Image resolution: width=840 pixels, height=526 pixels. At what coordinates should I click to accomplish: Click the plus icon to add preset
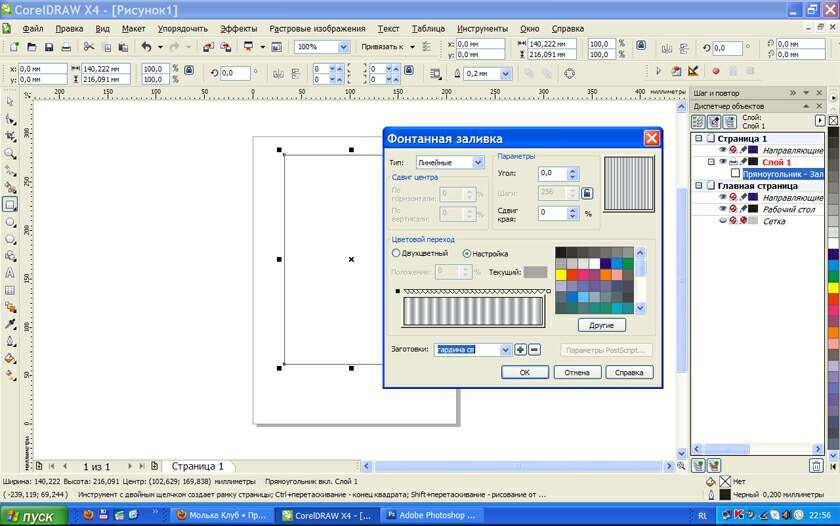[x=520, y=349]
